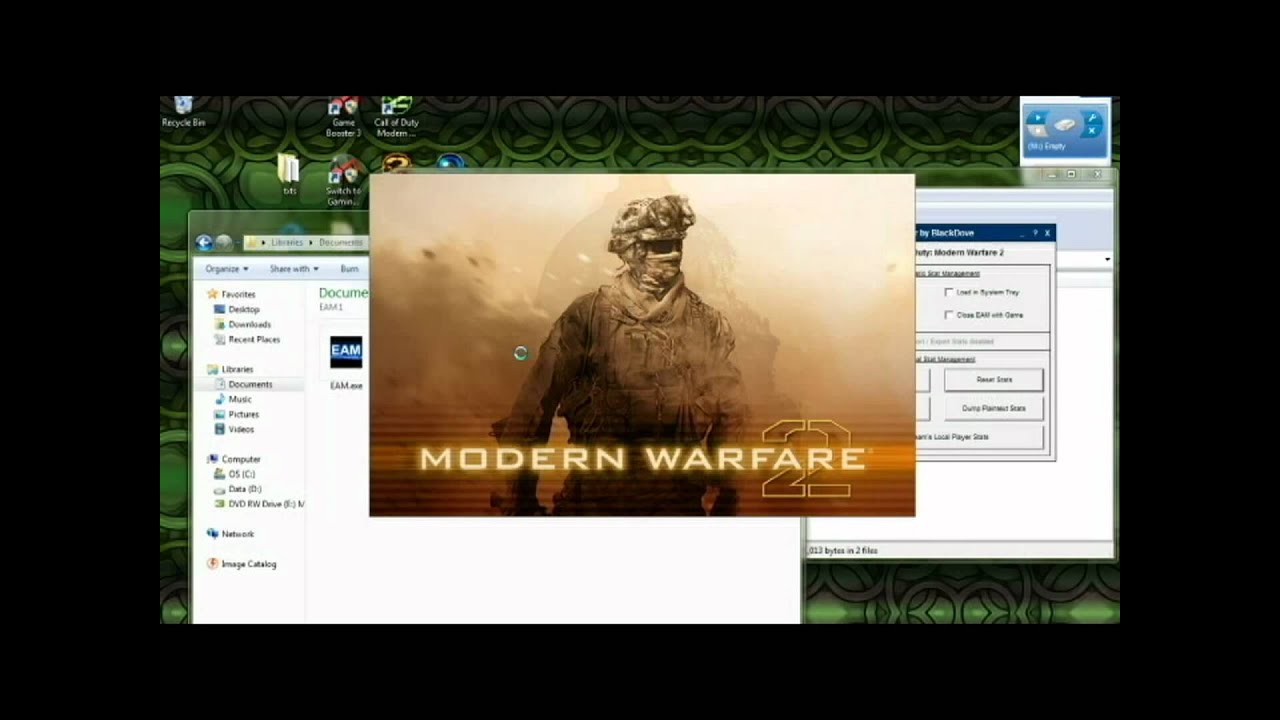Click Documents in the address breadcrumb

click(x=341, y=242)
